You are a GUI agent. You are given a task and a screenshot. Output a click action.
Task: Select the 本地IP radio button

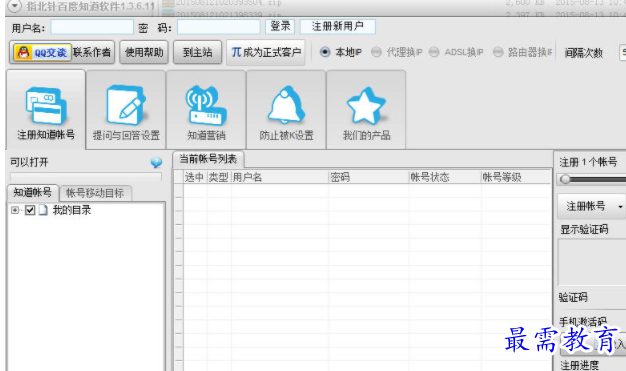click(x=325, y=52)
